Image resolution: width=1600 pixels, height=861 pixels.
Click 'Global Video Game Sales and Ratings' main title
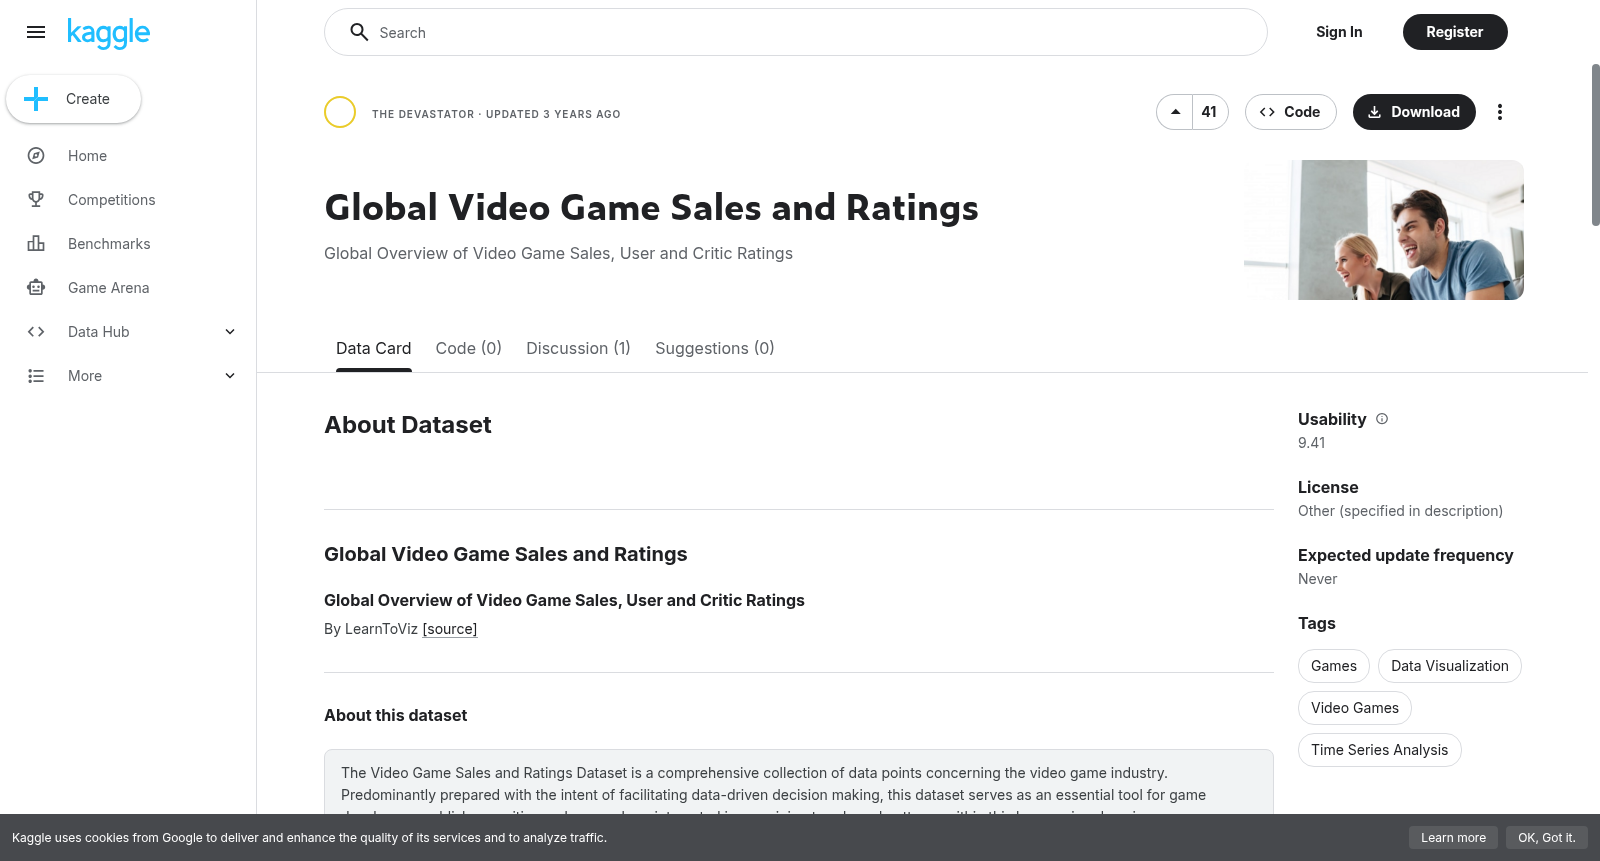coord(651,208)
